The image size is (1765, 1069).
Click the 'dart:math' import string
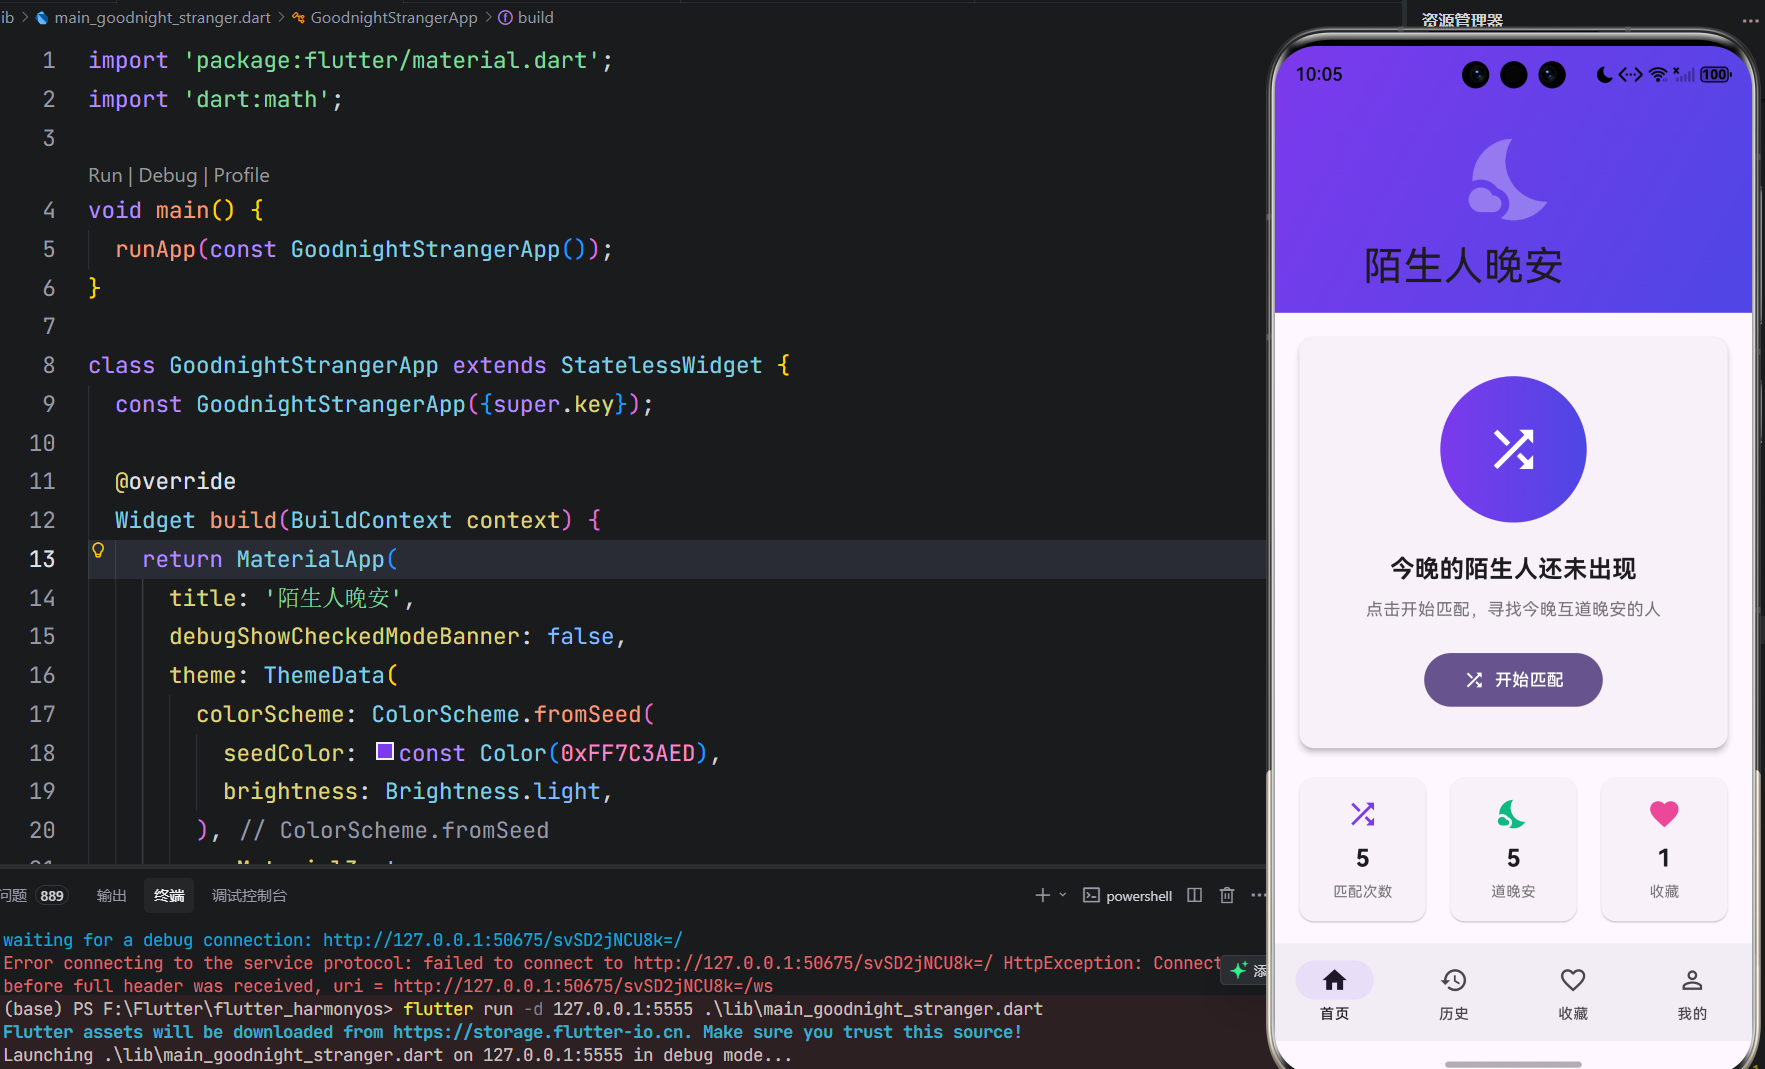[256, 99]
